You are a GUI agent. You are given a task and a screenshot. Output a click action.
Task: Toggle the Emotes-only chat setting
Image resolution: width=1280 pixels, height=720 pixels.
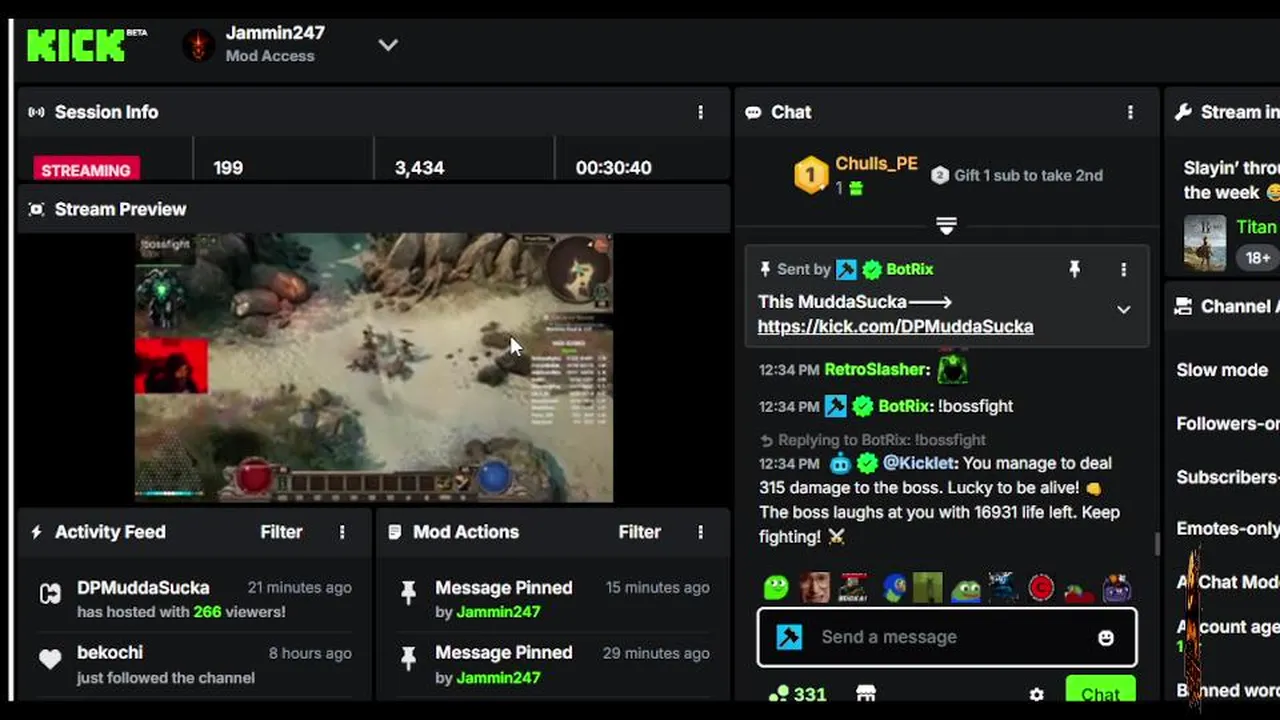[1228, 529]
